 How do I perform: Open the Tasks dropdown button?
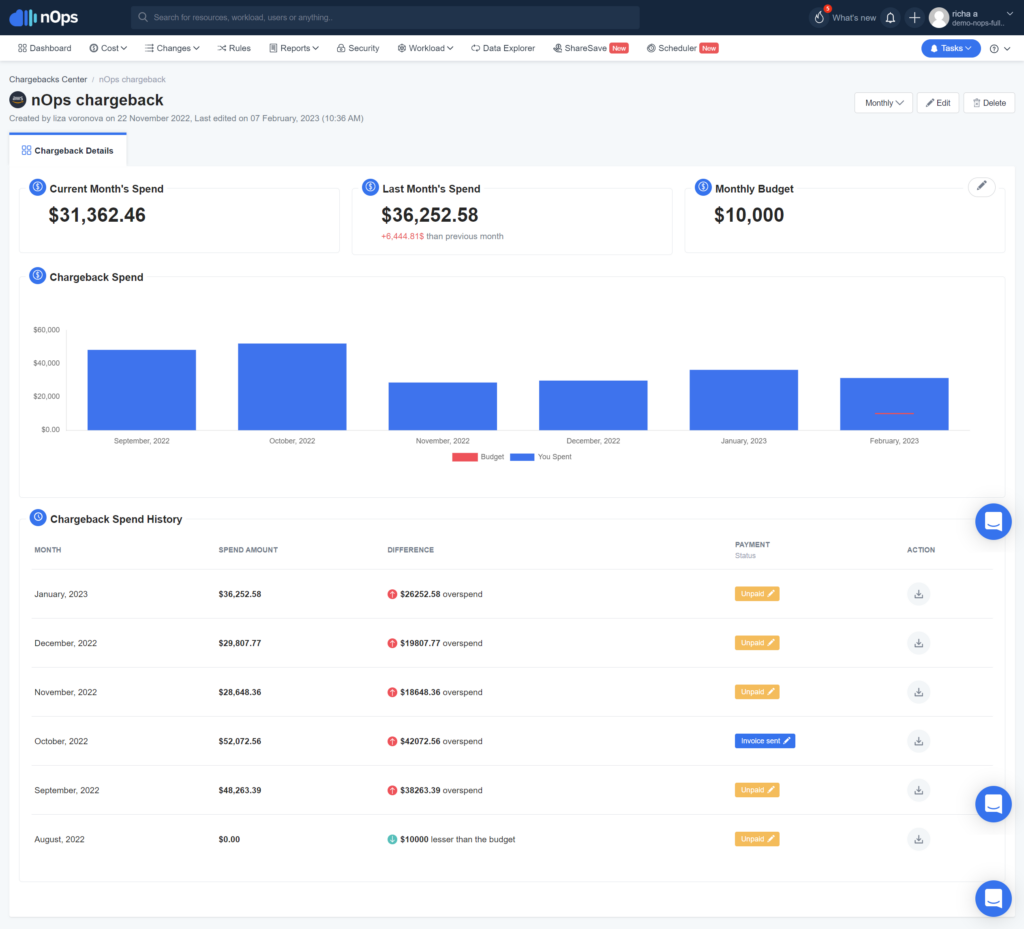(950, 48)
